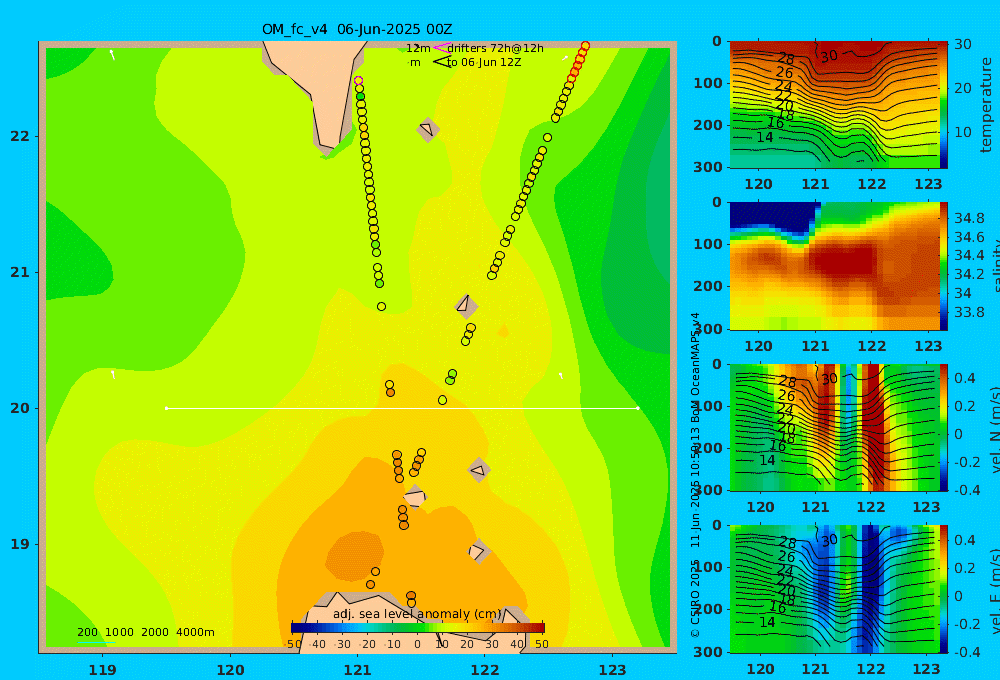Click the west endpoint of the white section line
The image size is (1000, 680).
[x=166, y=408]
